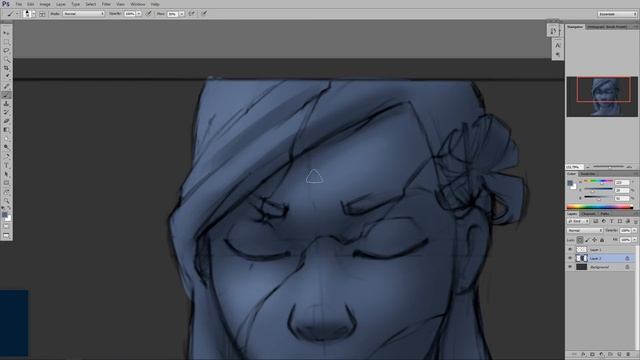This screenshot has height=360, width=640.
Task: Select the Gradient tool
Action: (6, 130)
